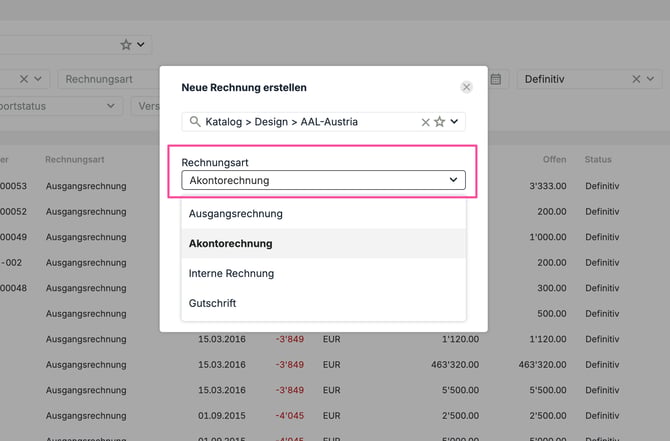
Task: Click the 1'000.00 open amount cell
Action: pos(548,237)
